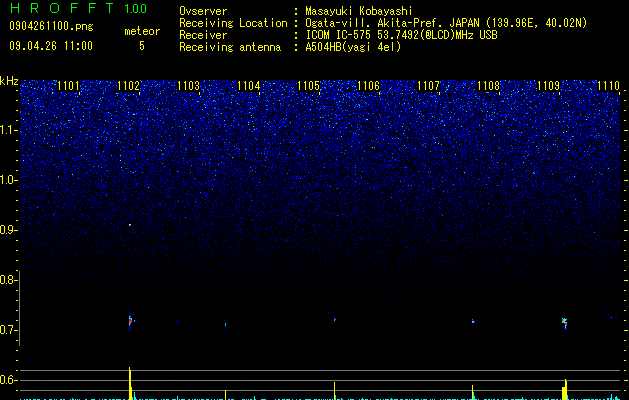Click the HROFFT title text

click(62, 8)
